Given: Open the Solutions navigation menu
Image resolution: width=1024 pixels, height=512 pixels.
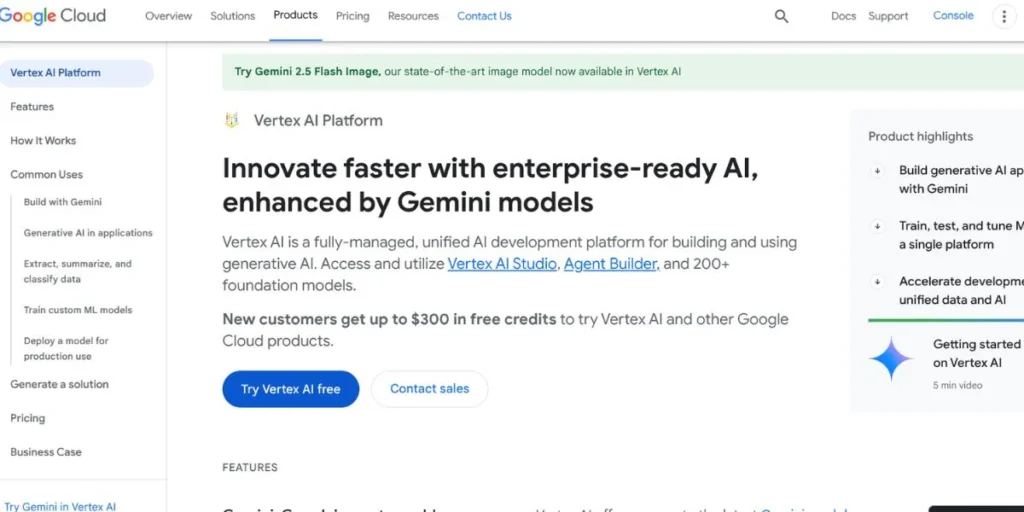Looking at the screenshot, I should 232,16.
